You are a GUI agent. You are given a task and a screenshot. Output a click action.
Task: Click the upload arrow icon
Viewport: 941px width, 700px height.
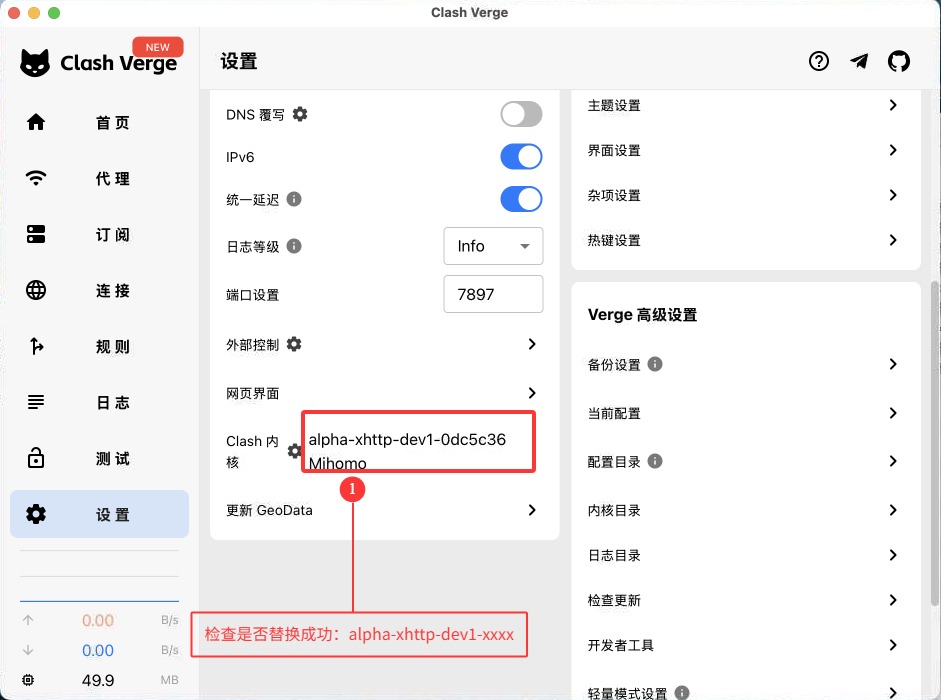click(x=28, y=620)
